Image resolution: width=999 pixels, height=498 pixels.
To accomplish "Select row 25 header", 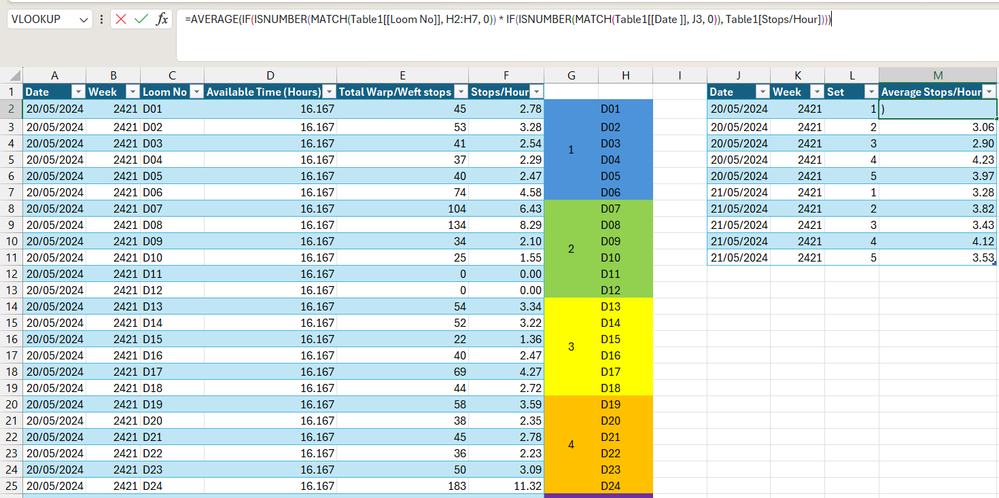I will [x=11, y=486].
